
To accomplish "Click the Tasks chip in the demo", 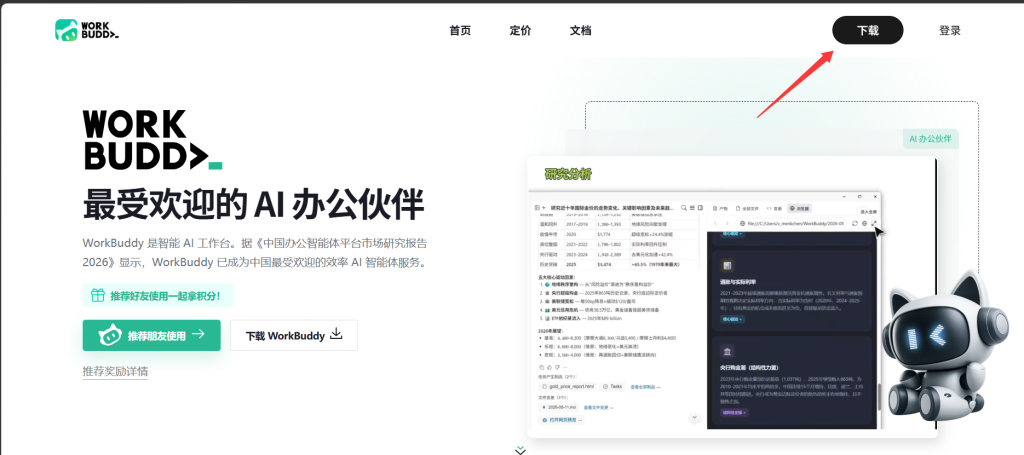I will [x=612, y=386].
